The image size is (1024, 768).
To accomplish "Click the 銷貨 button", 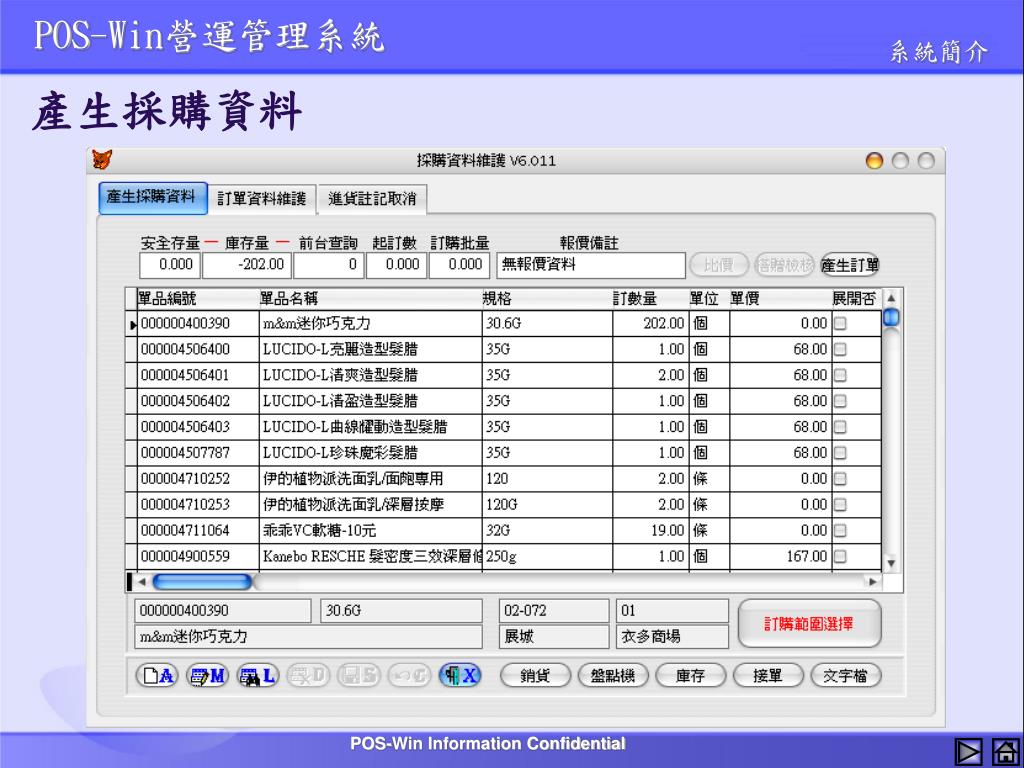I will [536, 675].
